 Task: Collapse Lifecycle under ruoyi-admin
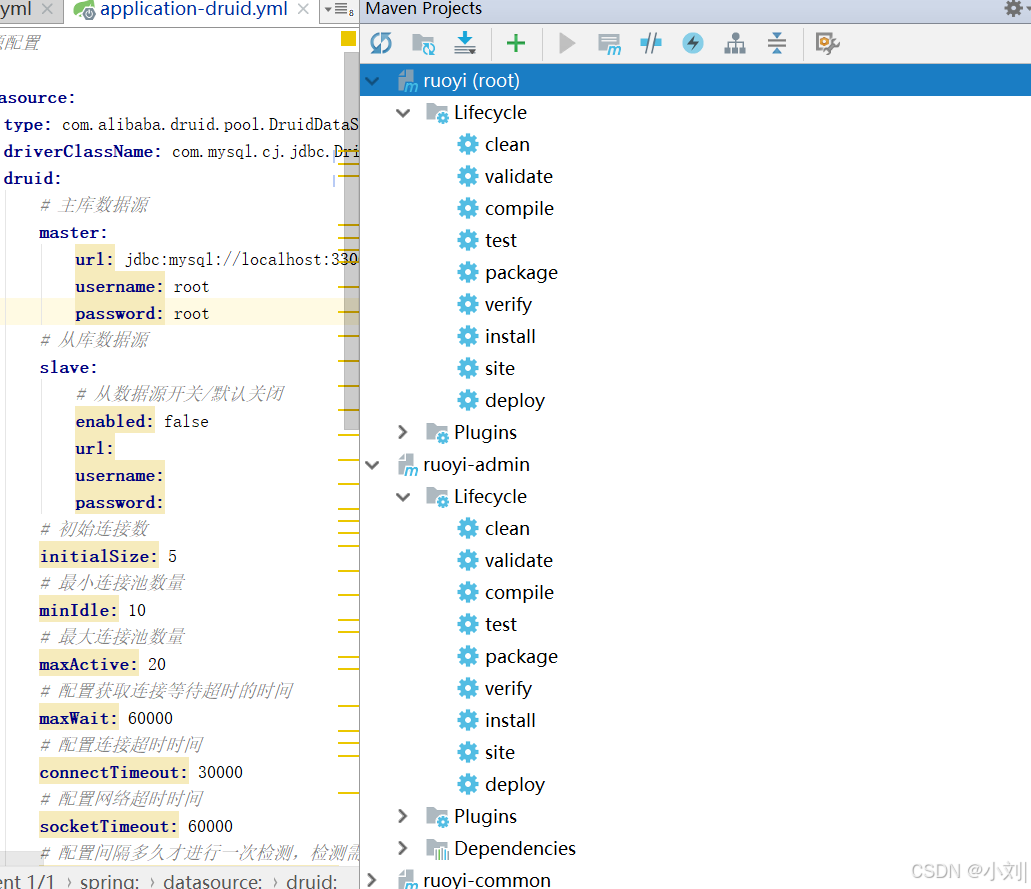403,497
